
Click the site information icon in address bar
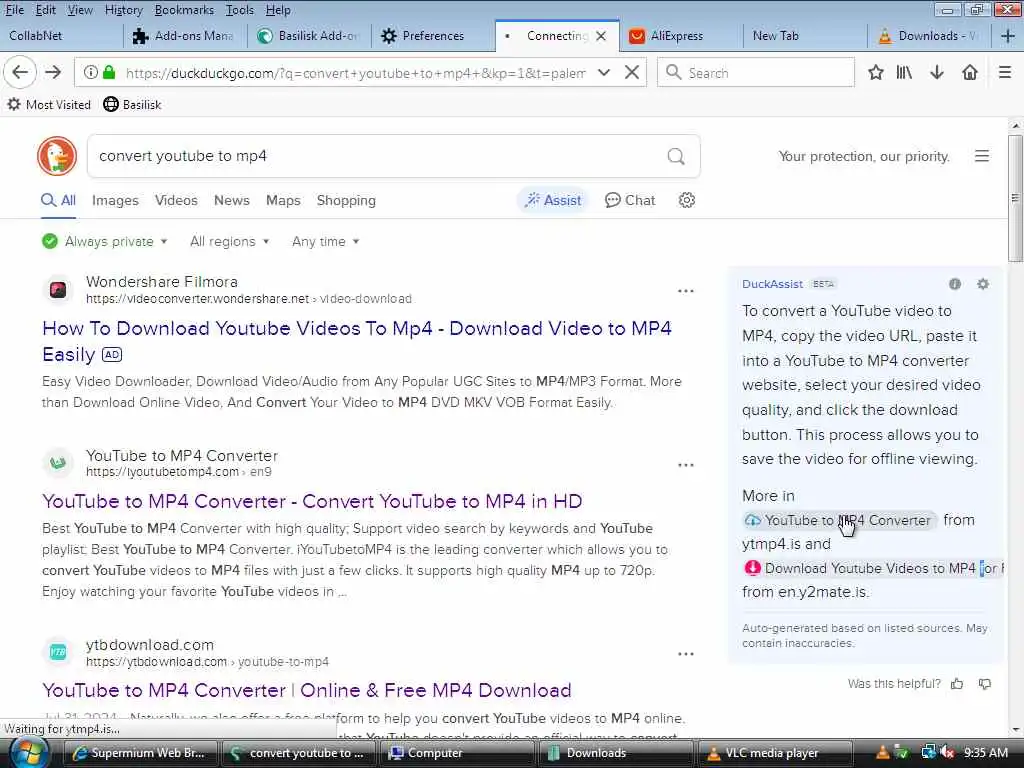tap(91, 72)
